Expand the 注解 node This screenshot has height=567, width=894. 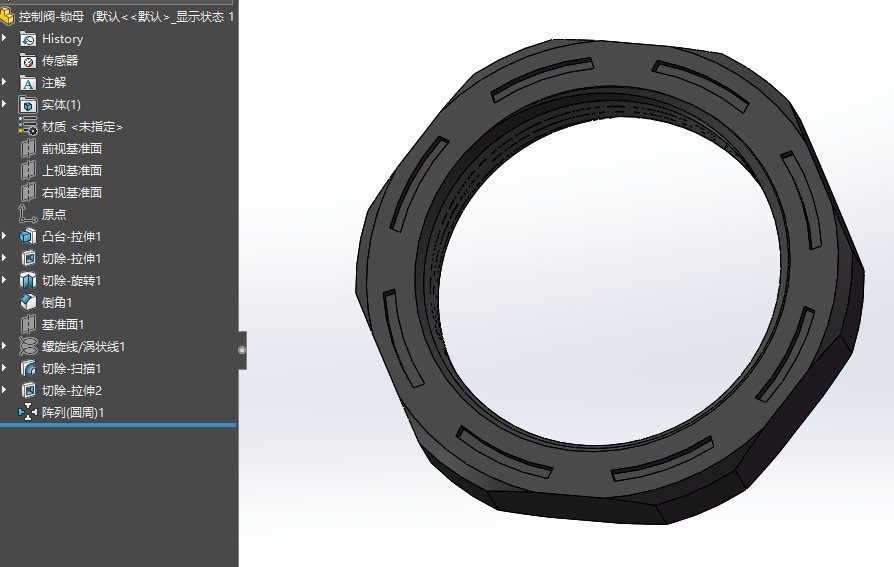click(5, 82)
